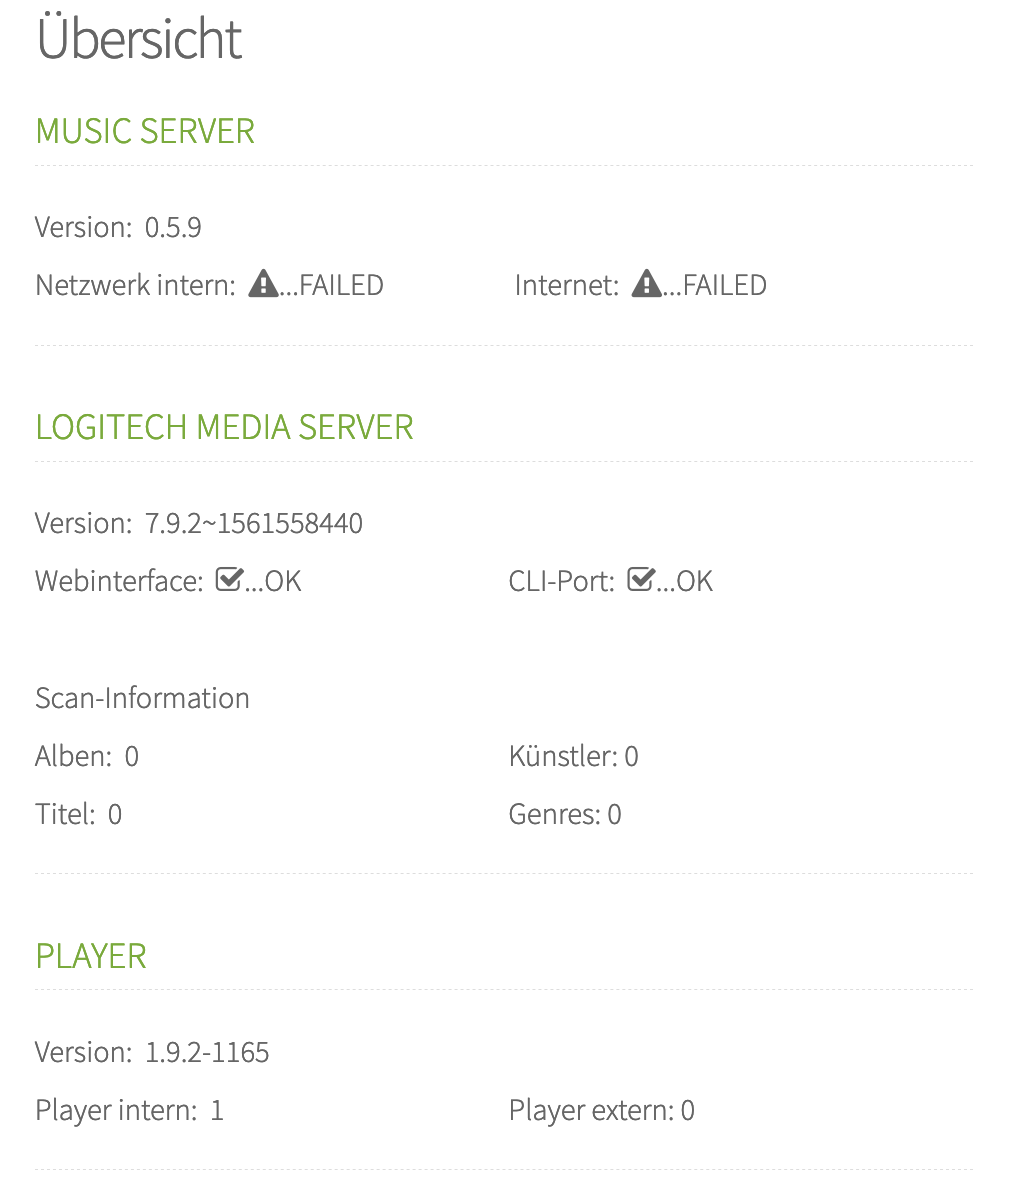
Task: Click the Netzwerk intern warning triangle icon
Action: pos(263,285)
